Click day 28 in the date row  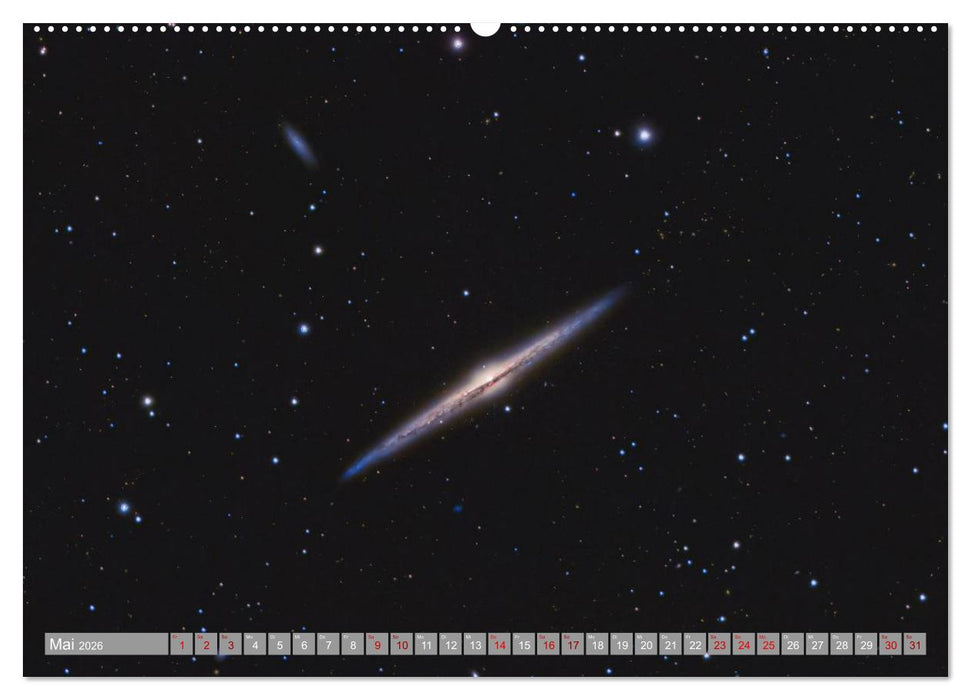coord(842,645)
